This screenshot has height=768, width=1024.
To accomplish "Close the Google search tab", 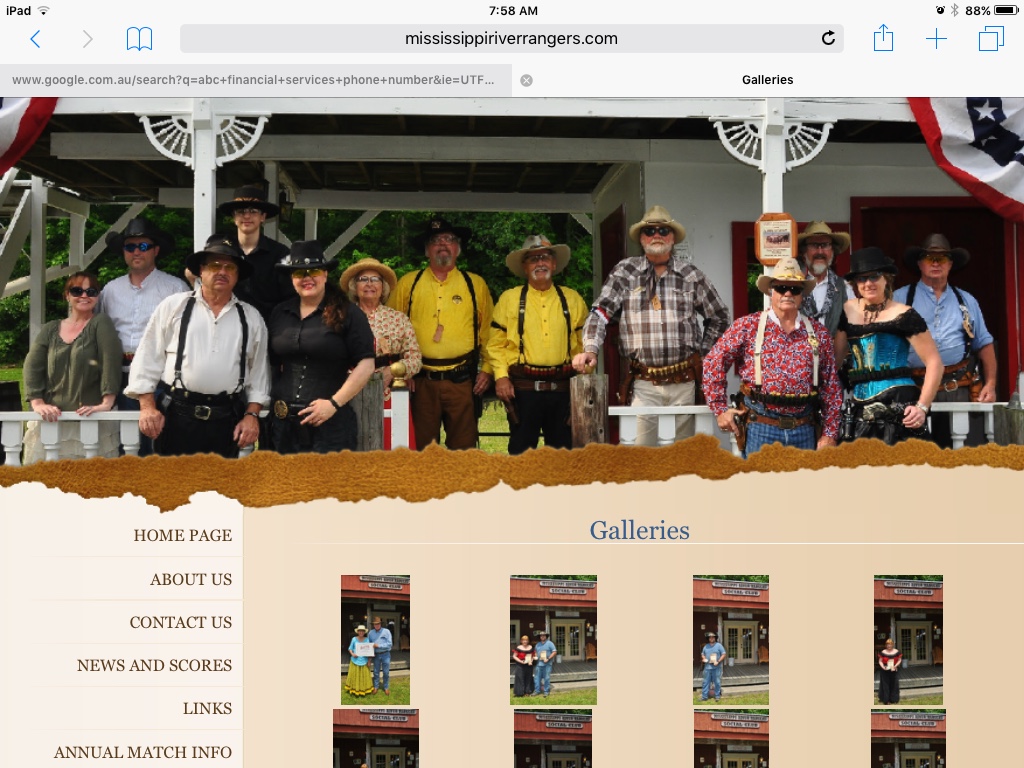I will [526, 80].
